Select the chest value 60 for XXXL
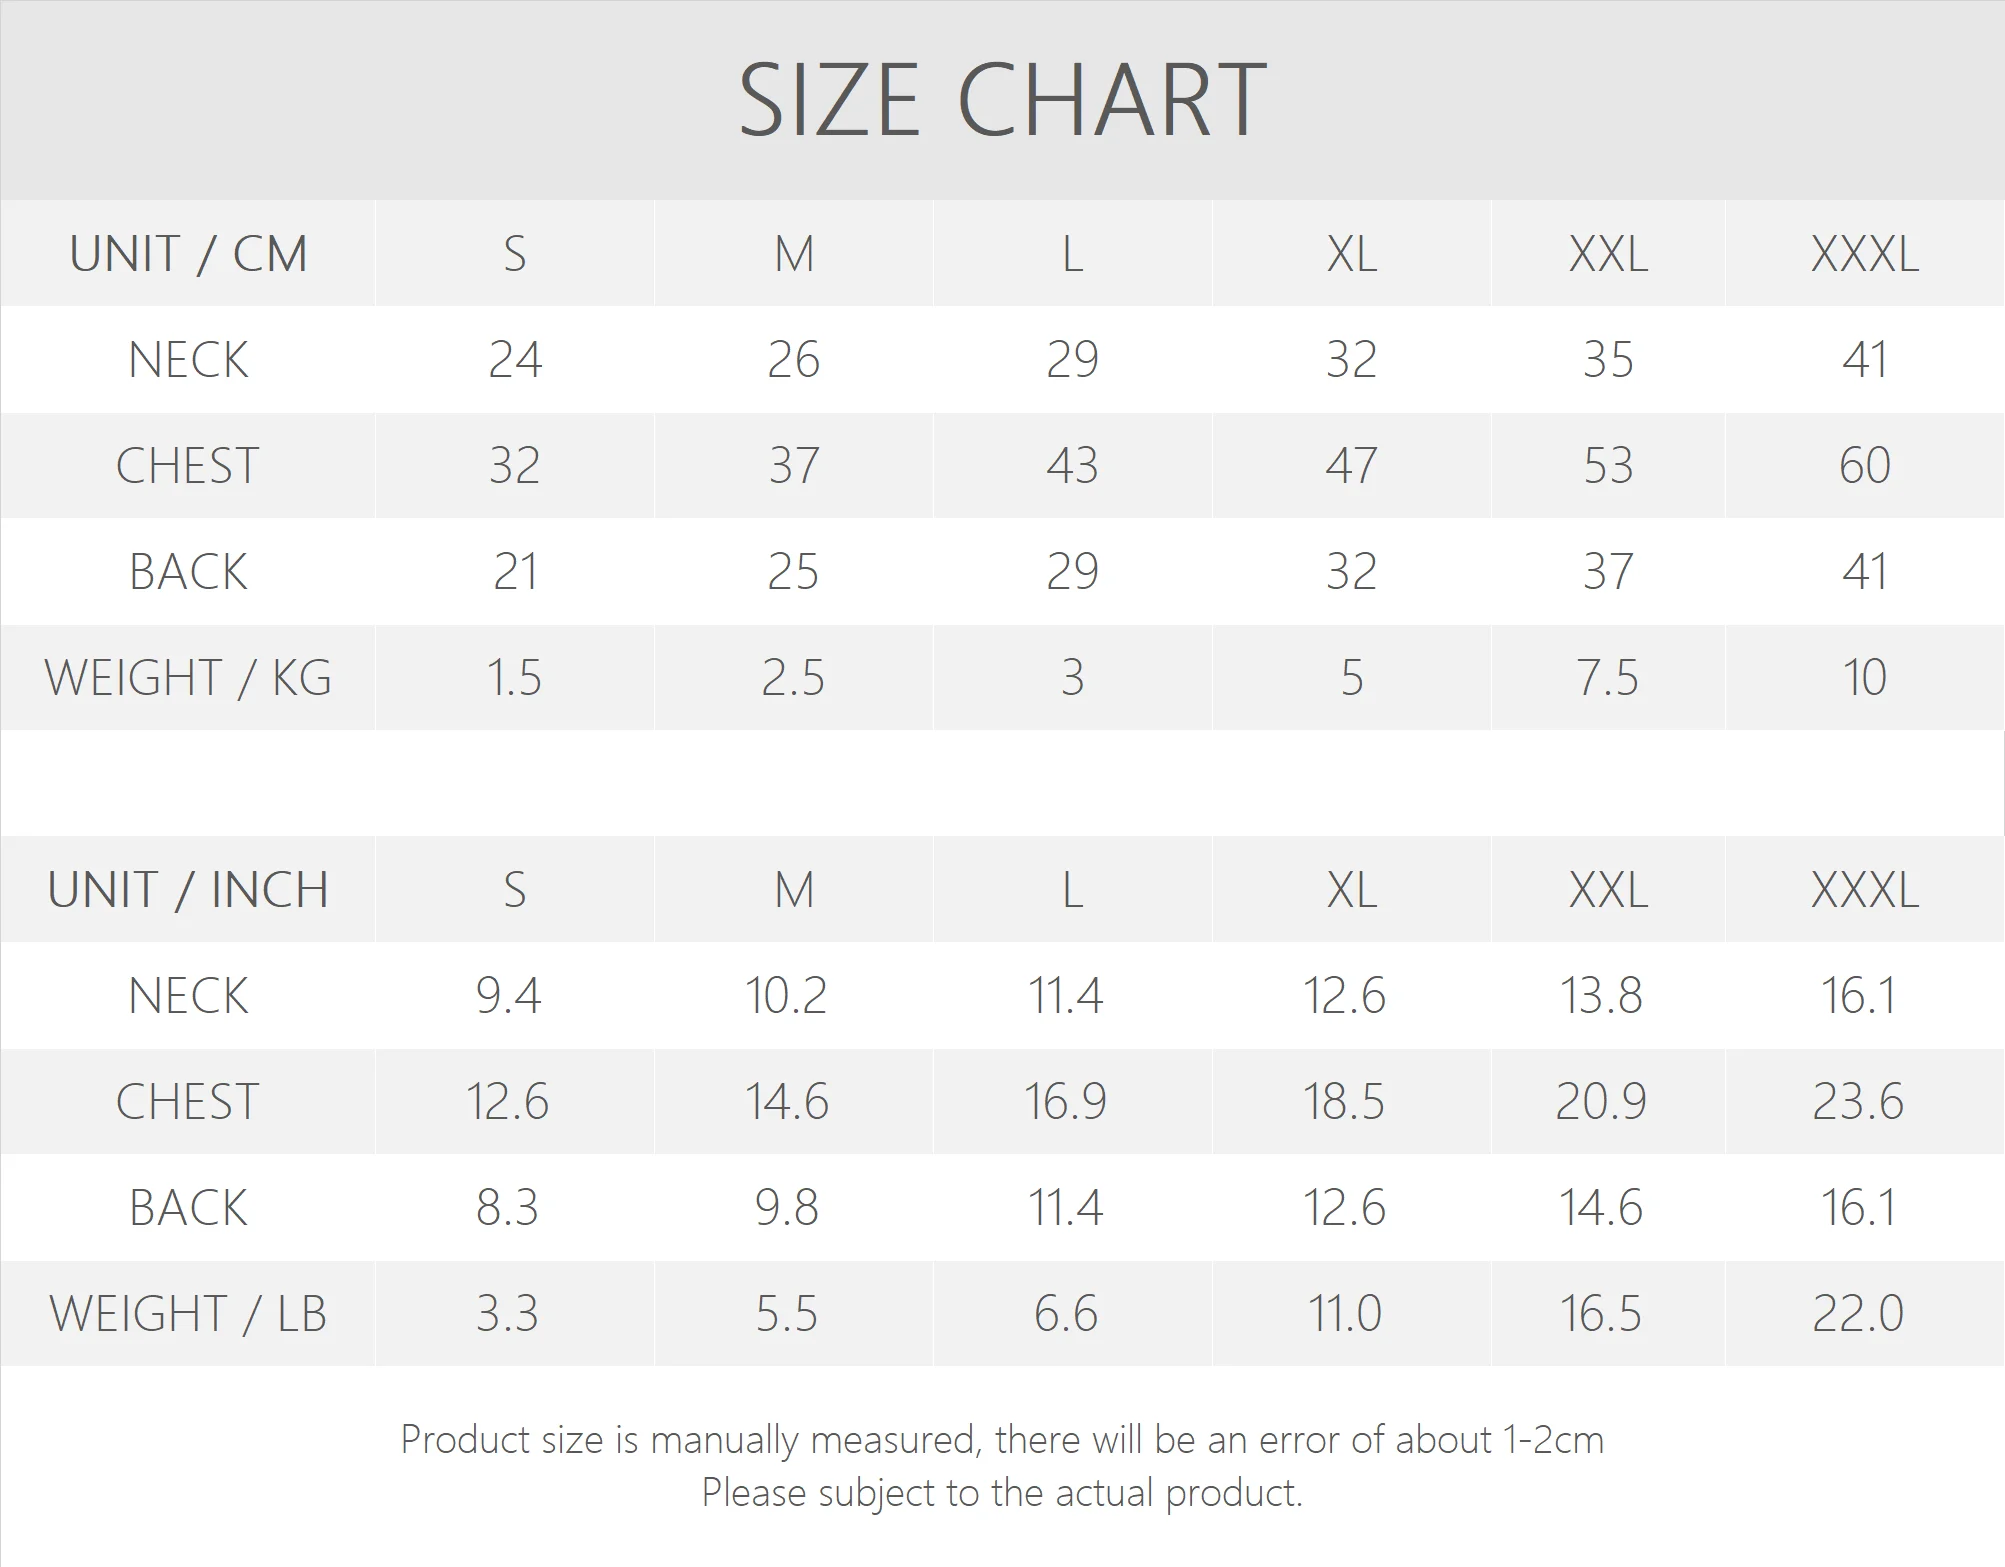 point(1864,466)
